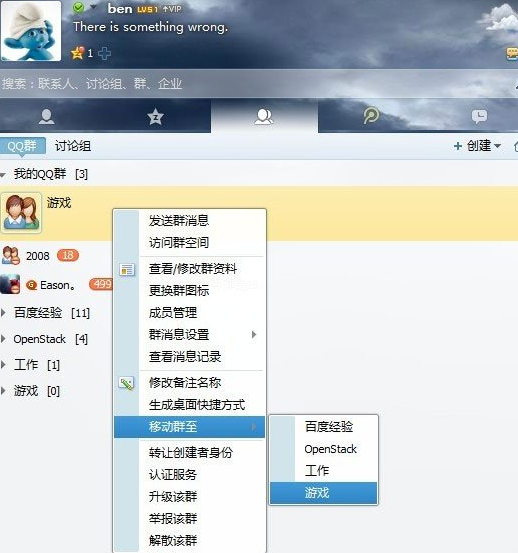Click the blue plus icon under signature
The height and width of the screenshot is (553, 518).
[x=104, y=53]
